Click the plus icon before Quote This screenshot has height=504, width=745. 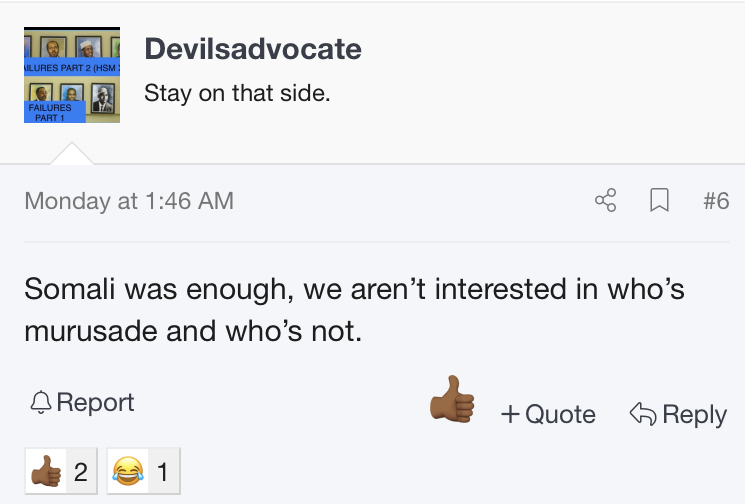(x=510, y=414)
